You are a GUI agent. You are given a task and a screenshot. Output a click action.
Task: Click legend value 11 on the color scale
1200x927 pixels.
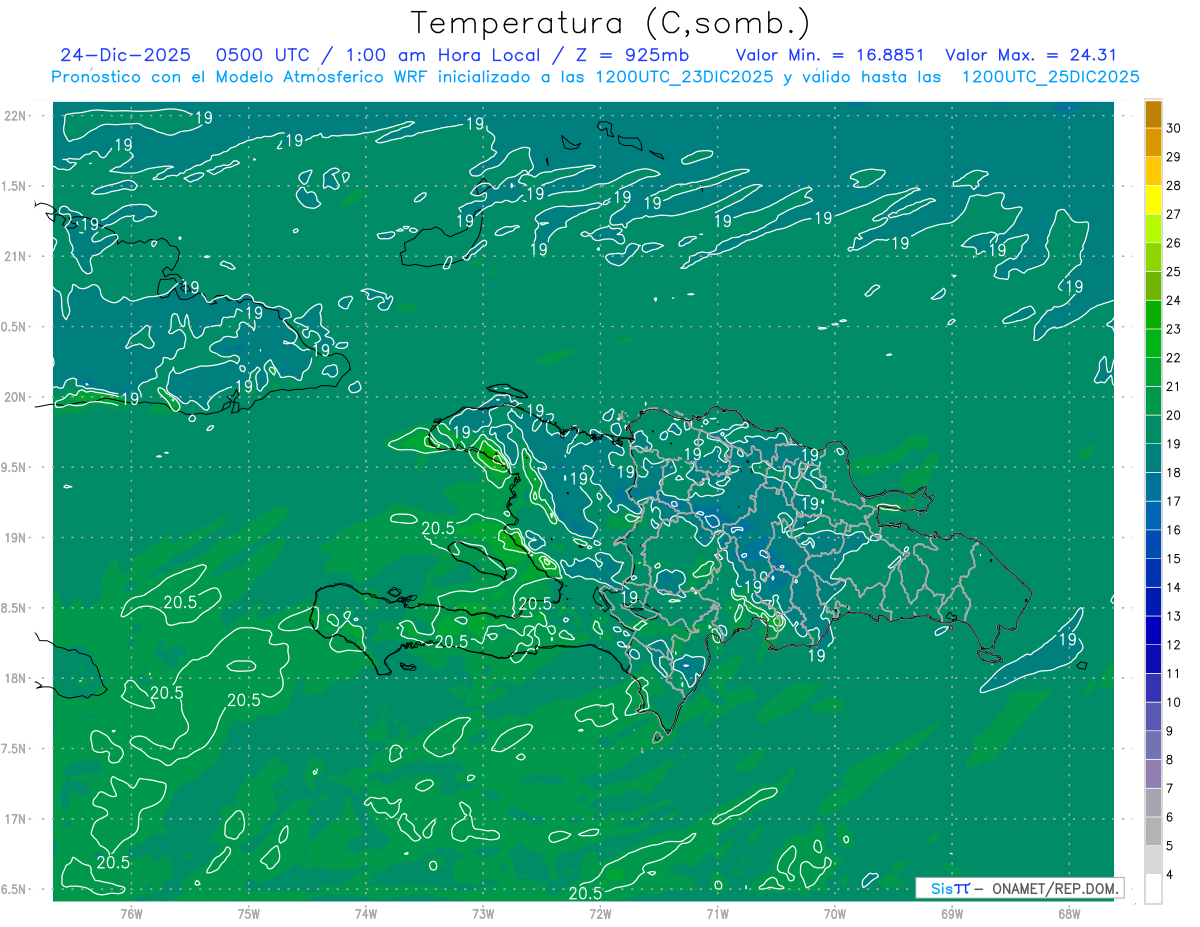point(1174,673)
